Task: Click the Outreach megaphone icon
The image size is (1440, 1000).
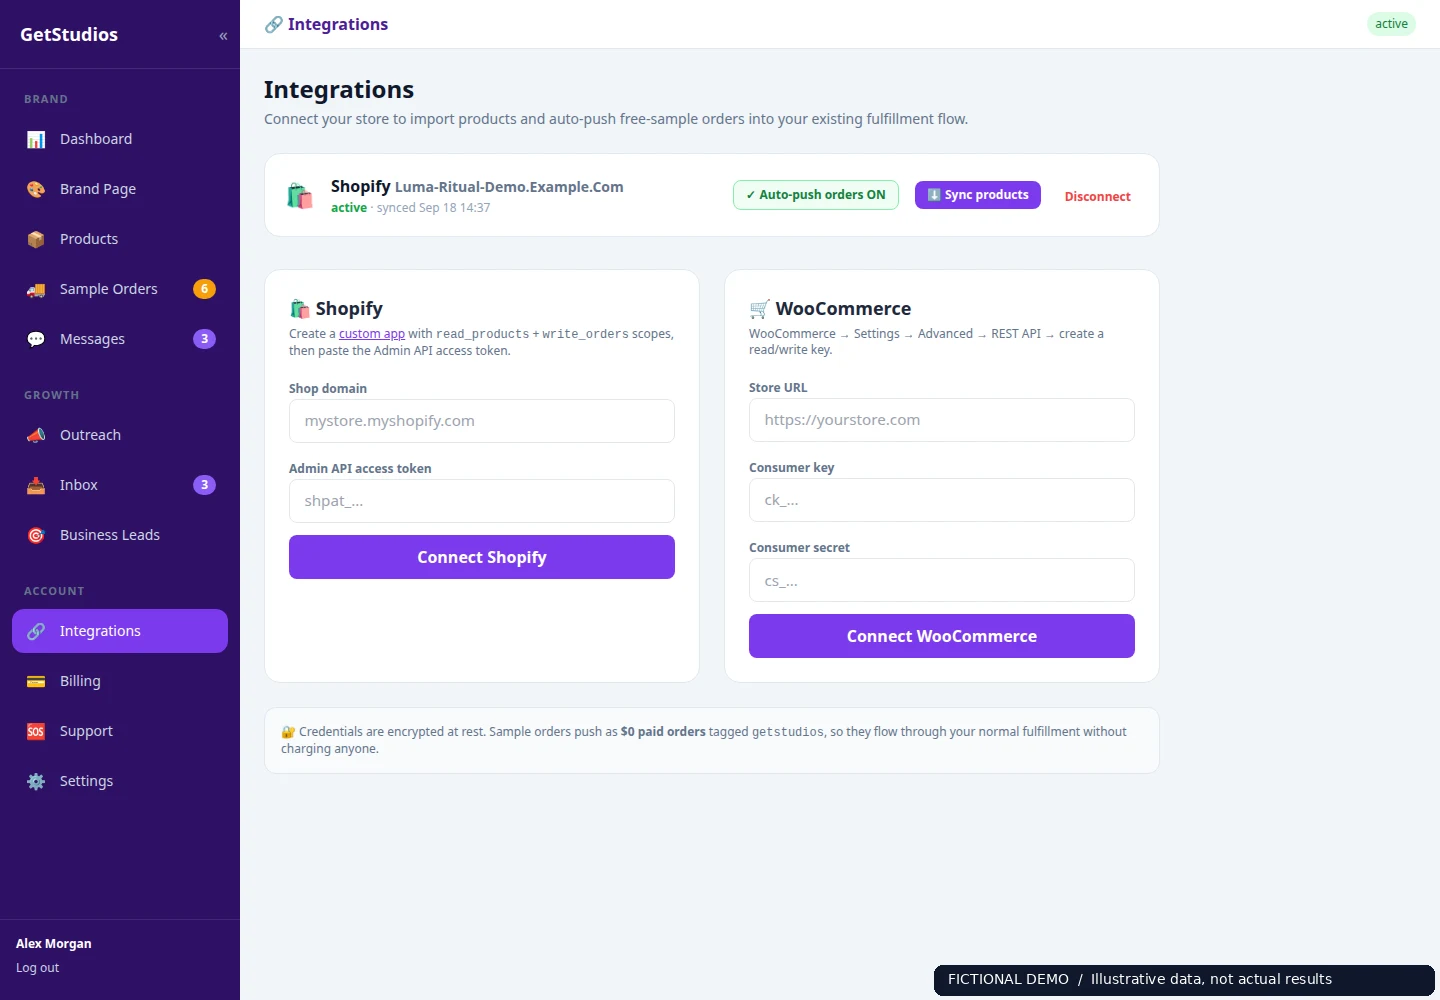Action: (36, 435)
